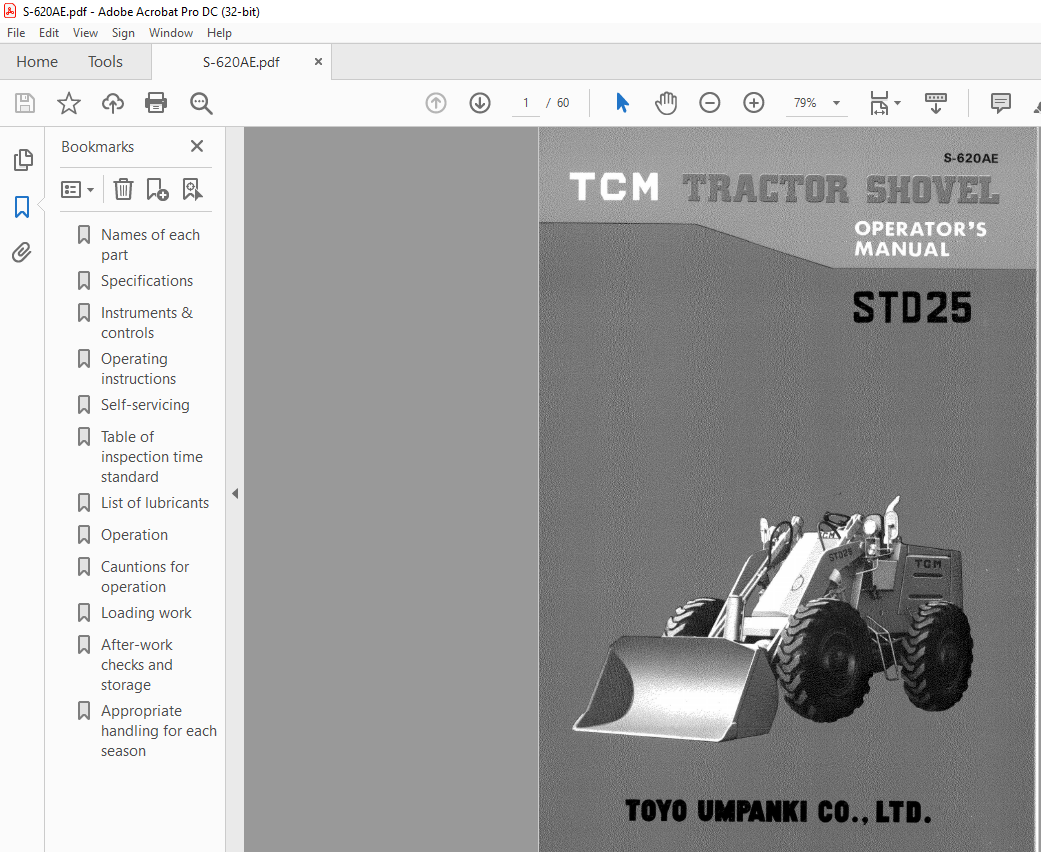1041x852 pixels.
Task: Delete selected bookmark with trash icon
Action: [x=123, y=189]
